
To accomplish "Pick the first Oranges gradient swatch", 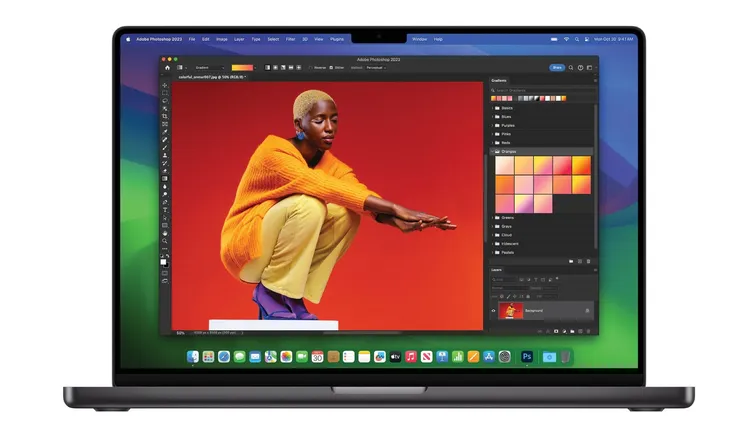I will click(x=504, y=166).
